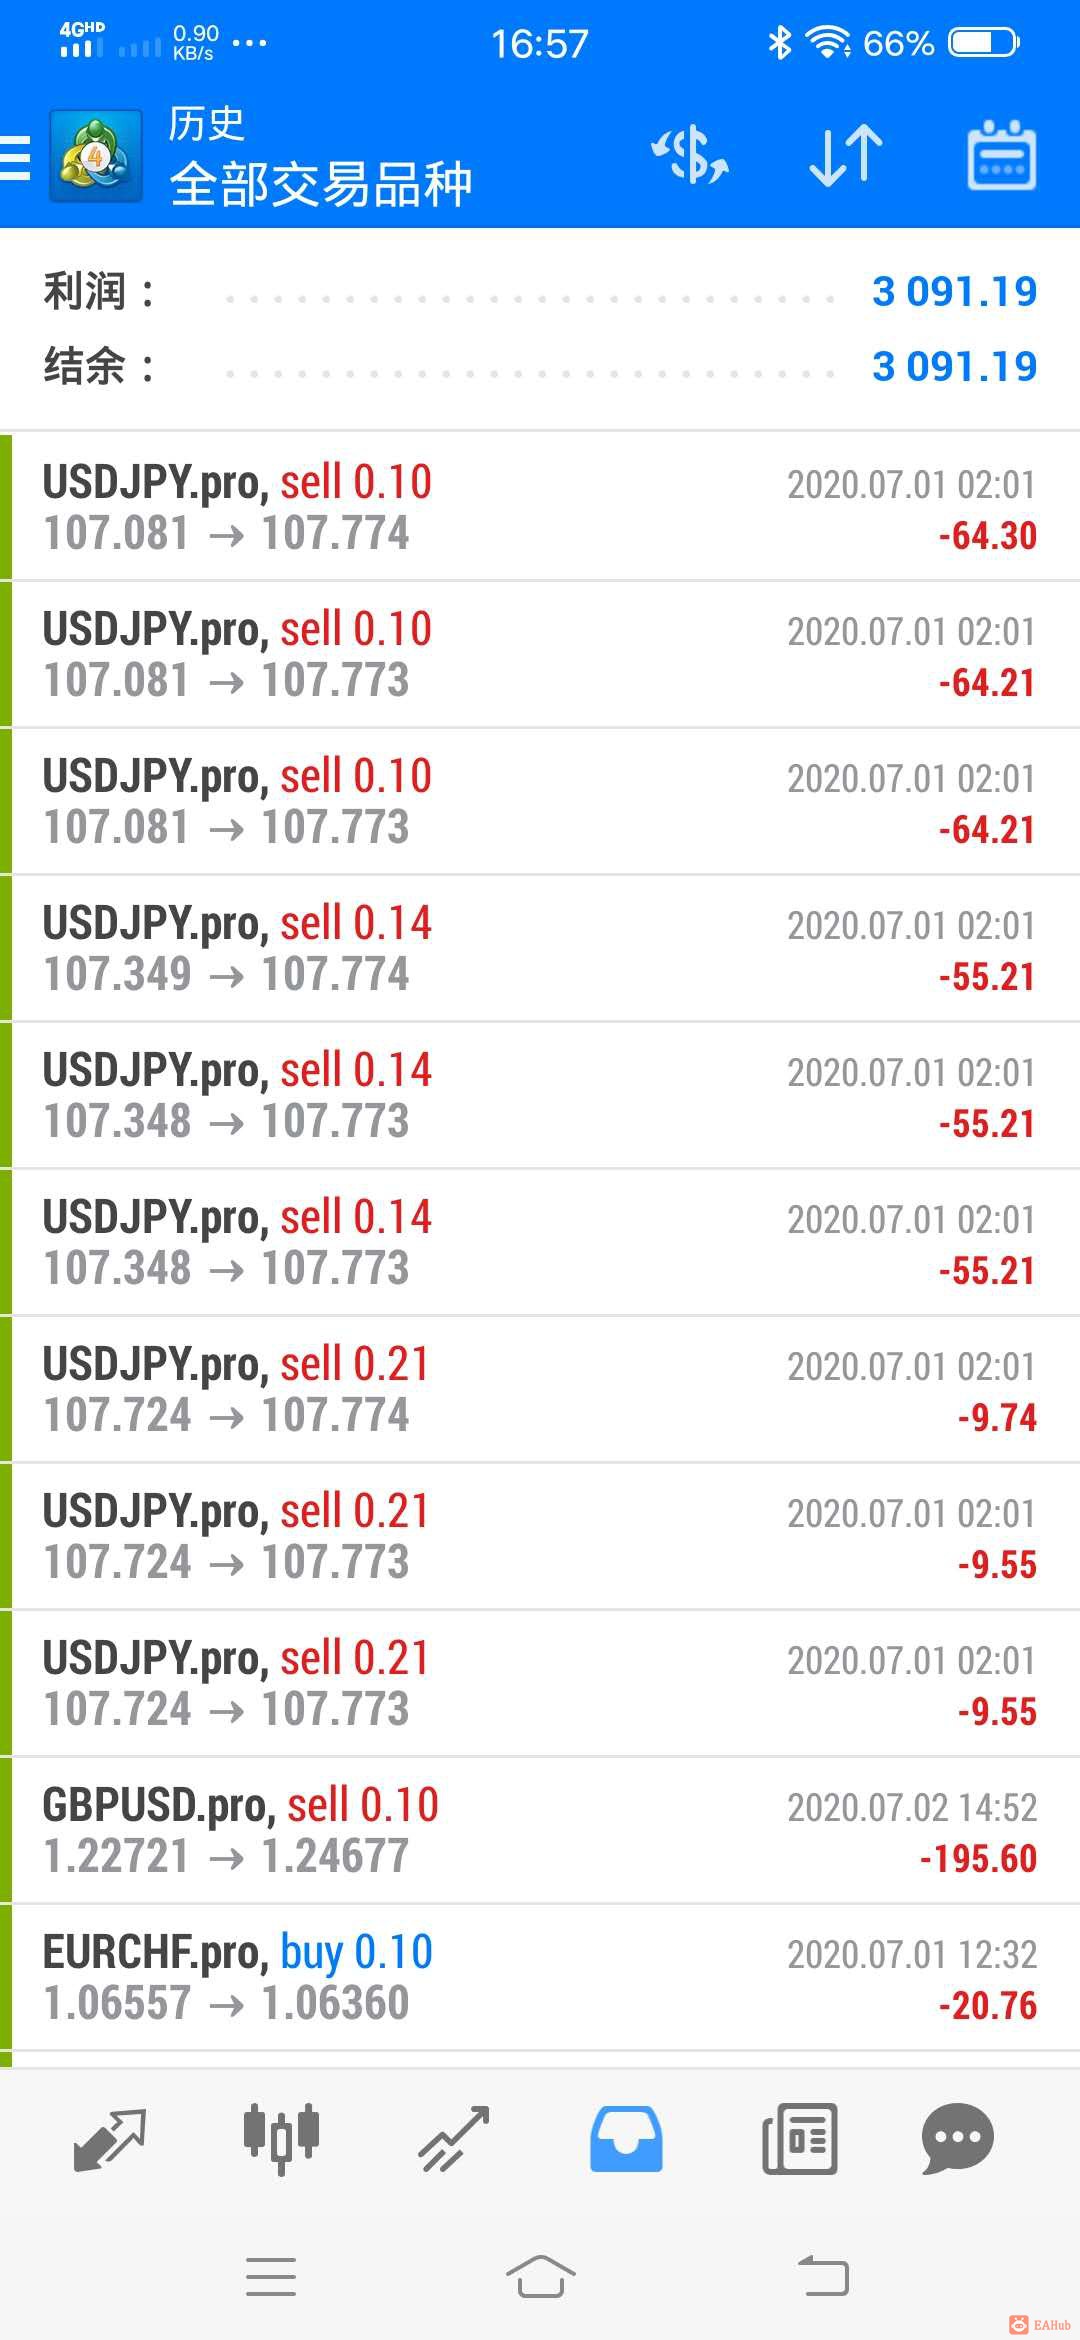
Task: Tap the MetaTrader 4 app logo
Action: click(95, 157)
